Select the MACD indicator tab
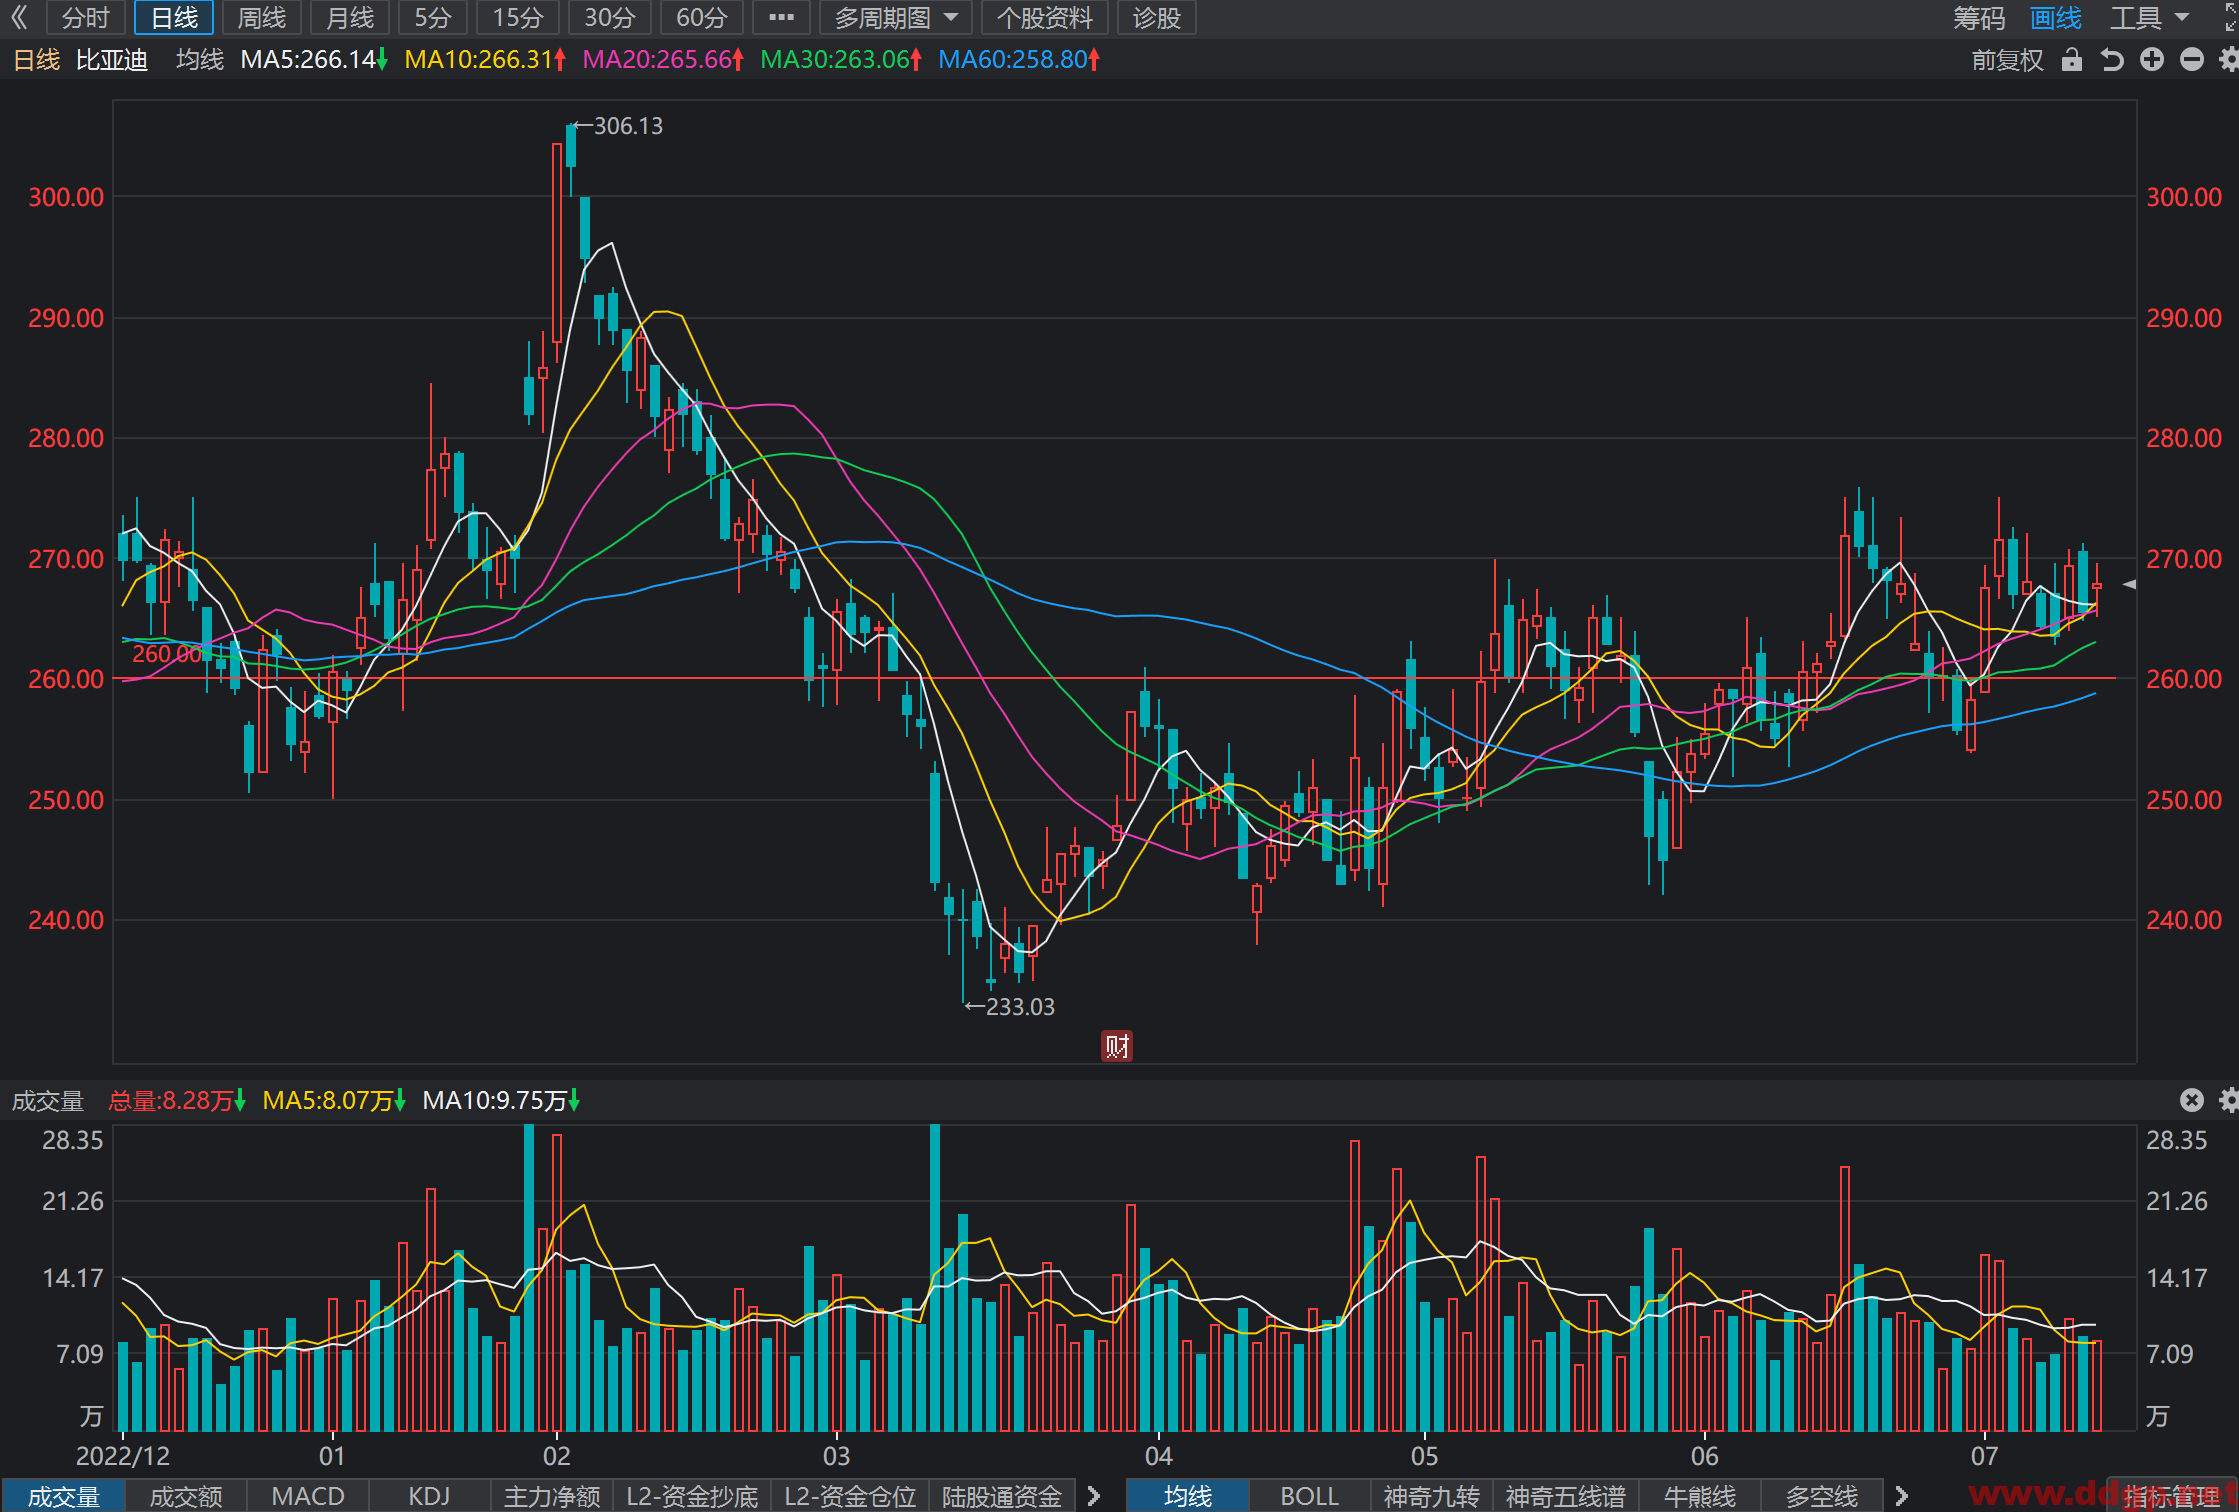This screenshot has height=1512, width=2239. click(308, 1496)
